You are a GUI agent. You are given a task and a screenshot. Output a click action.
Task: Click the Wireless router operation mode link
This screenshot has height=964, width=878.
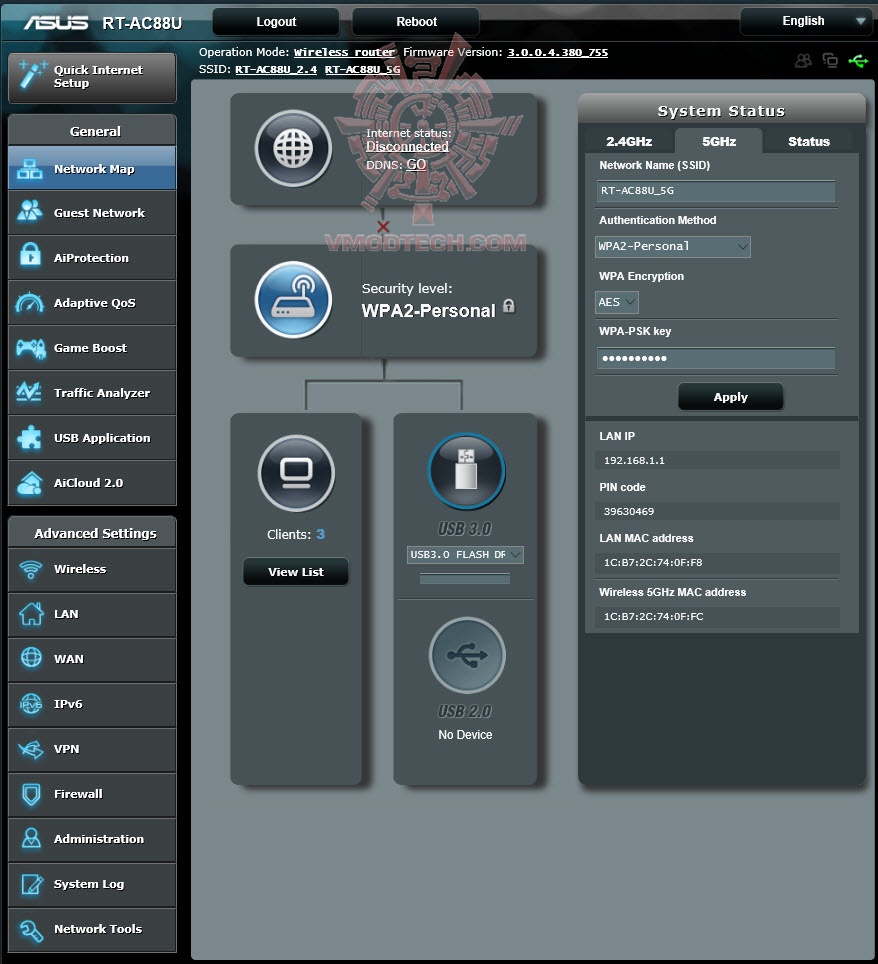pos(344,52)
